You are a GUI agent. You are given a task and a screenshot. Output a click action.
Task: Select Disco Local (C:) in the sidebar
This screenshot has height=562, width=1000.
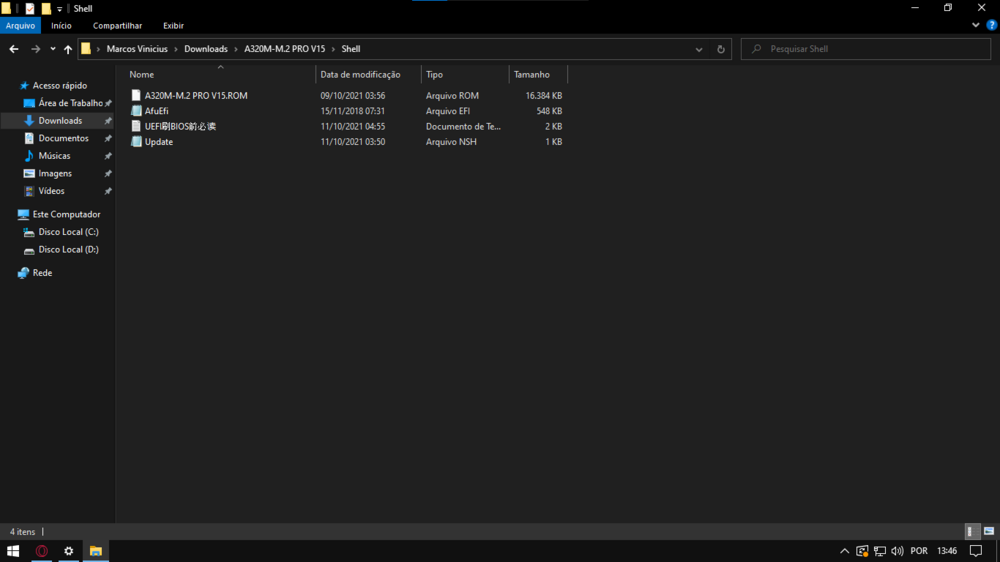pos(68,232)
